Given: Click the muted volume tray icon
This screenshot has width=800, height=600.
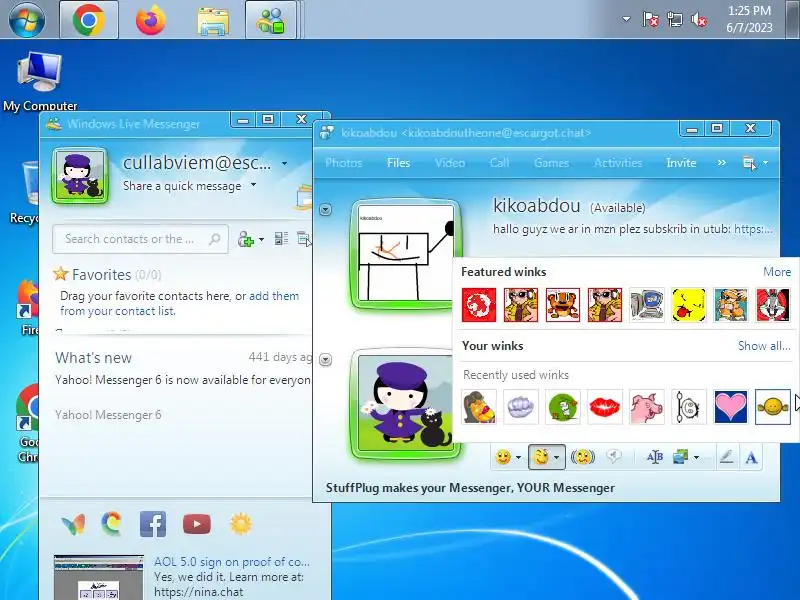Looking at the screenshot, I should point(698,20).
